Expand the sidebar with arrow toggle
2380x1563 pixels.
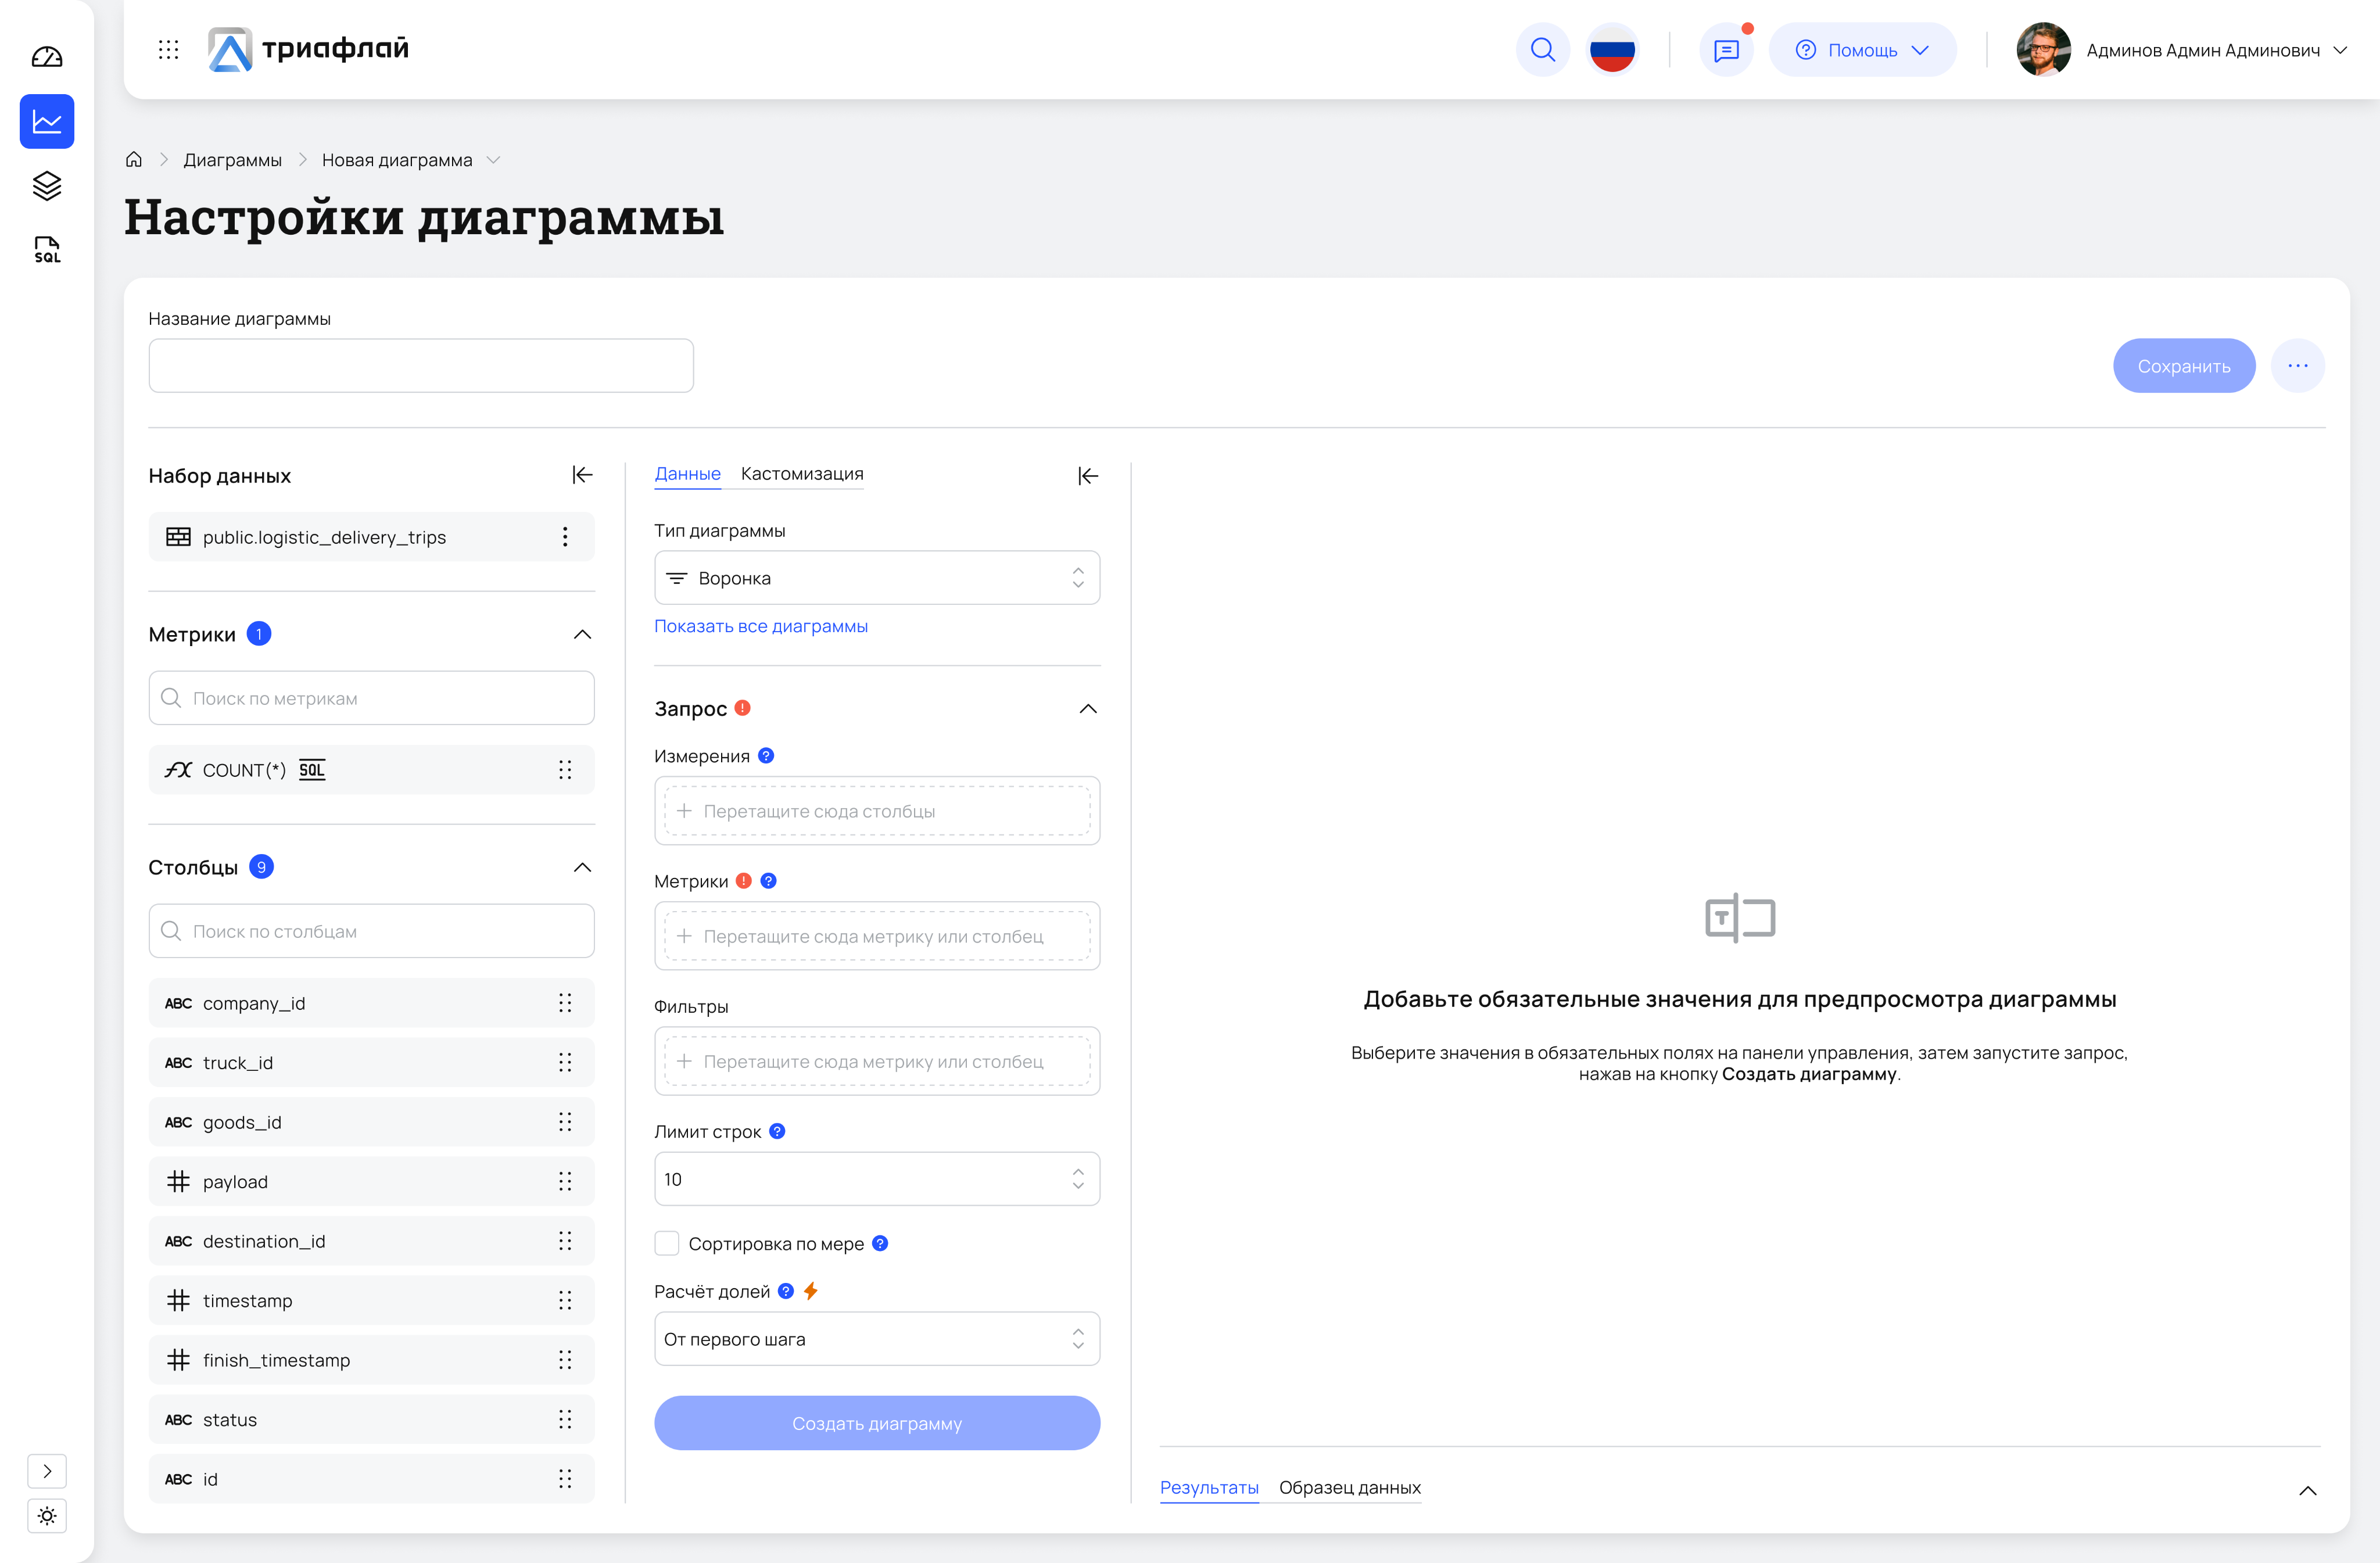point(47,1471)
